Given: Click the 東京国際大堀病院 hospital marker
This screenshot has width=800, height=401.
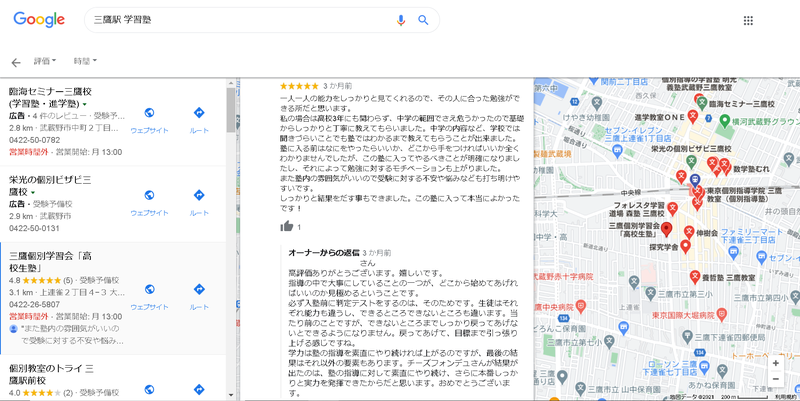Looking at the screenshot, I should pos(721,315).
